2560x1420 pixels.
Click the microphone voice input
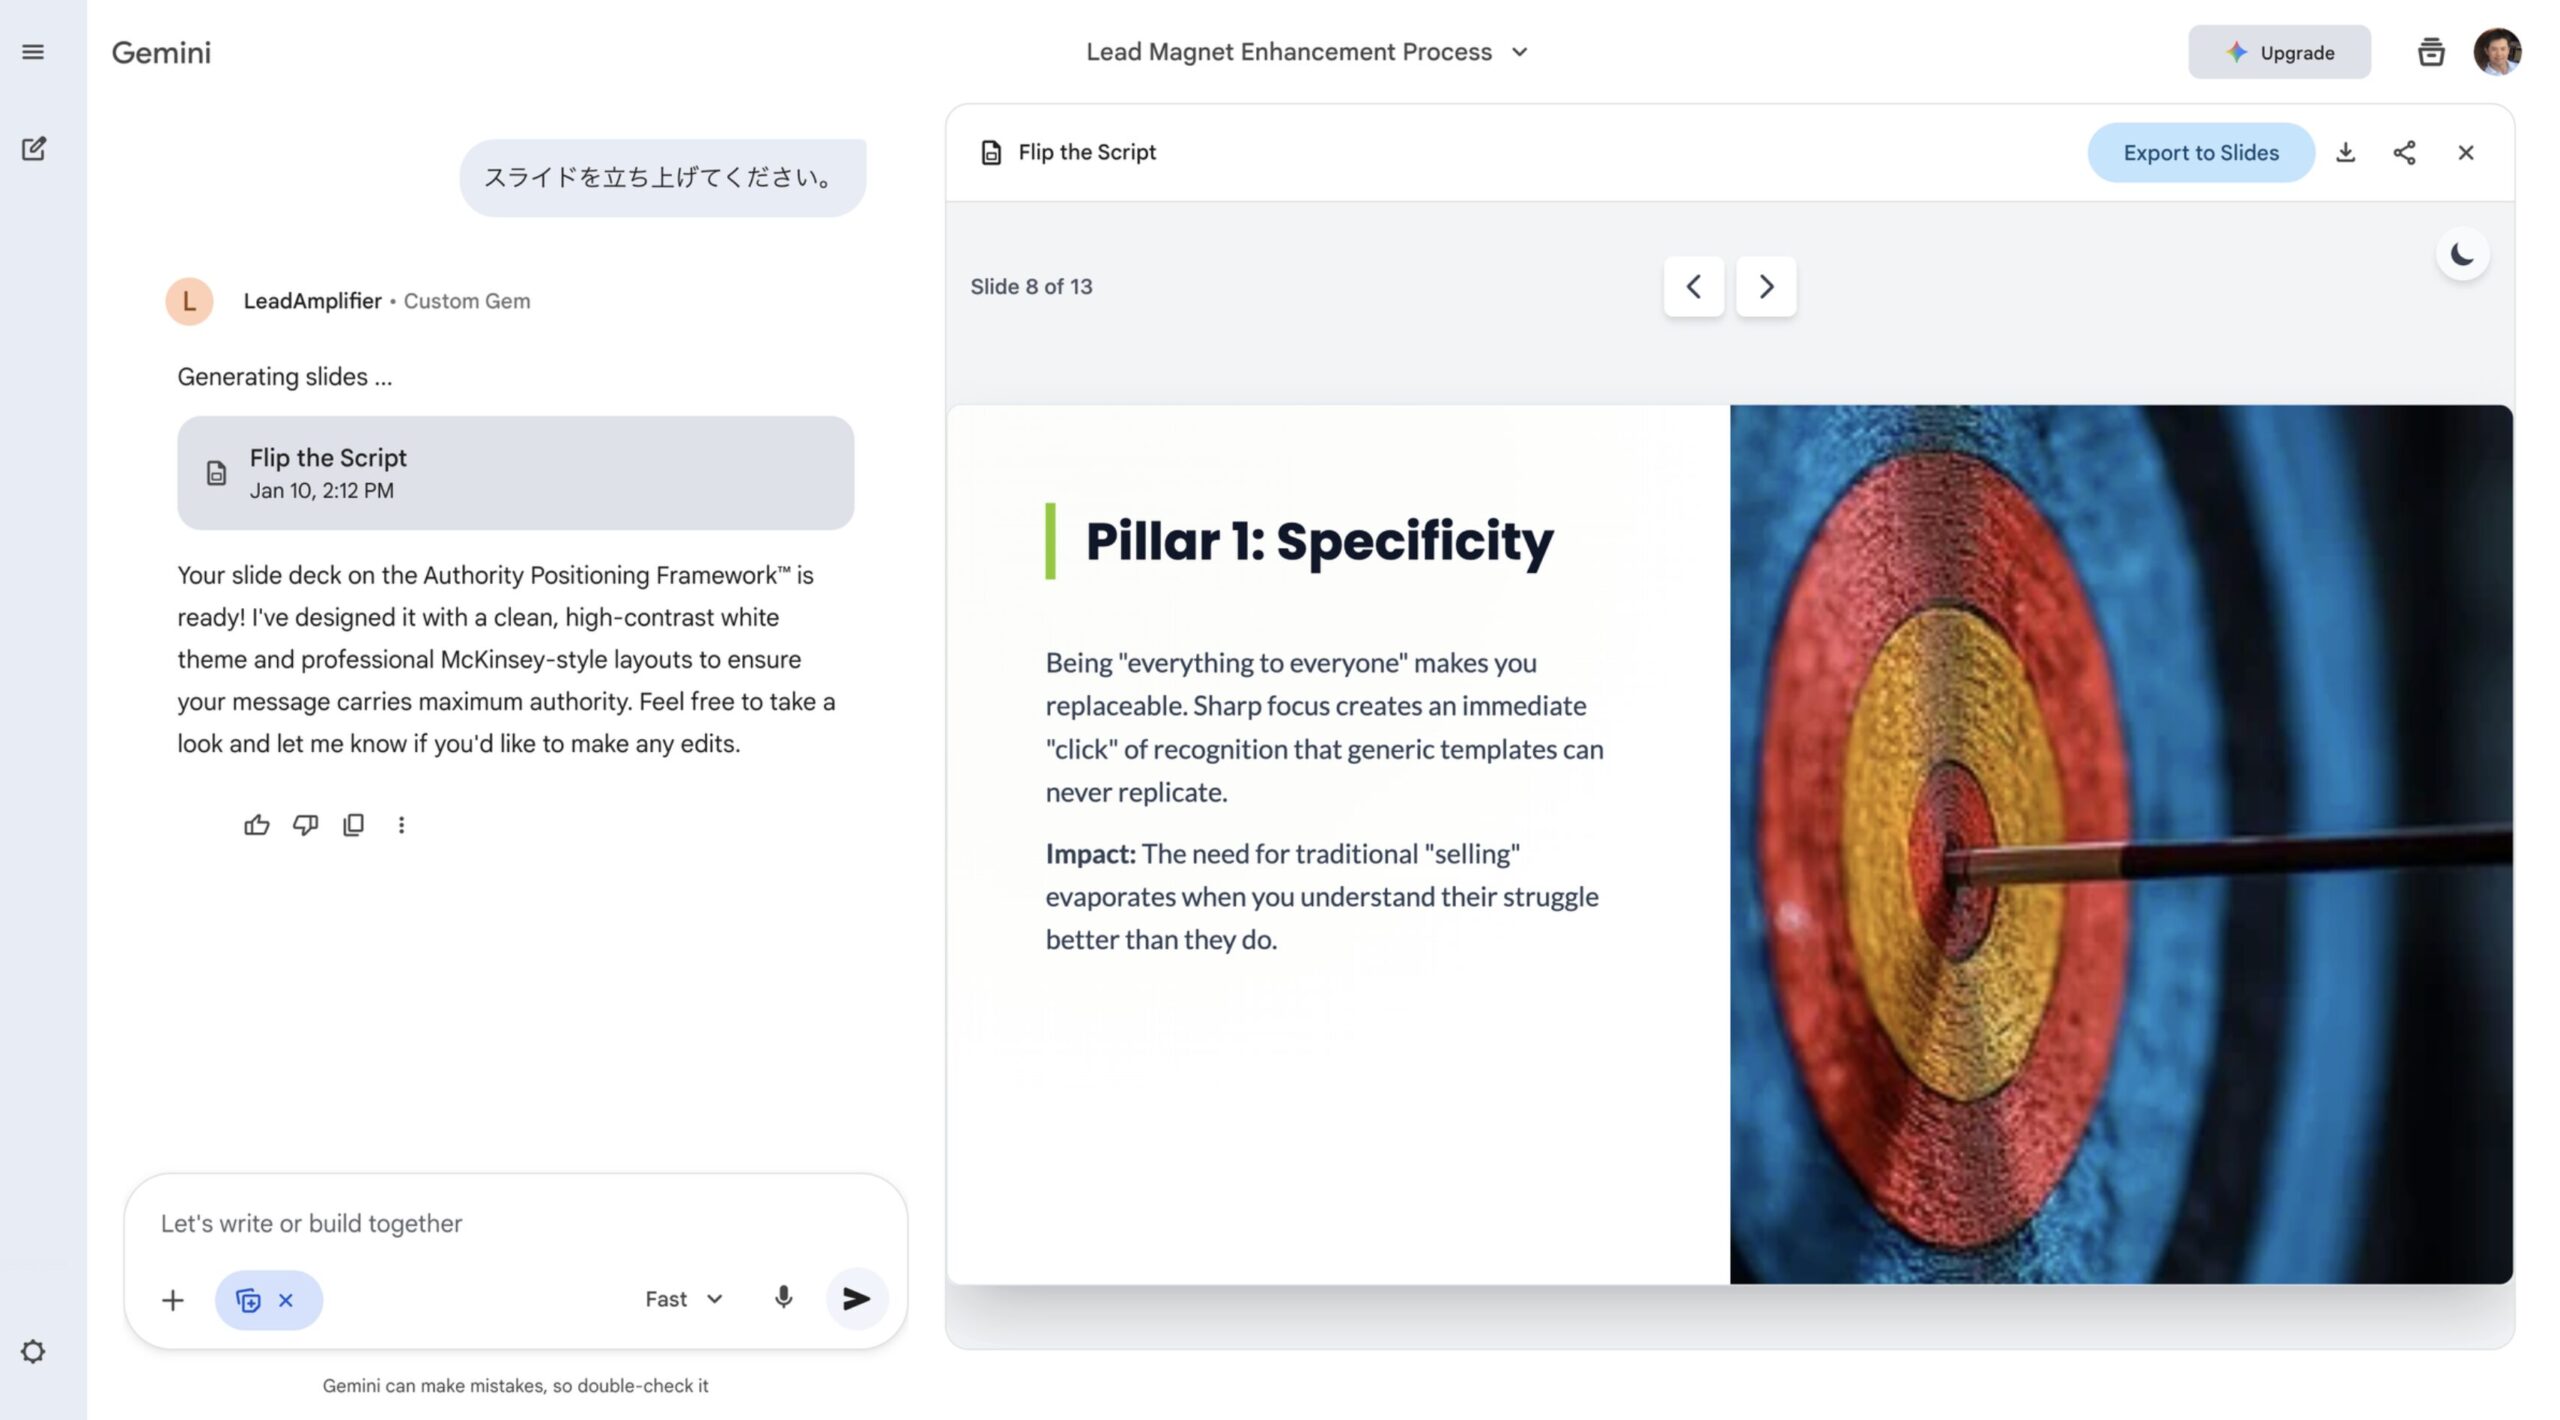point(783,1298)
